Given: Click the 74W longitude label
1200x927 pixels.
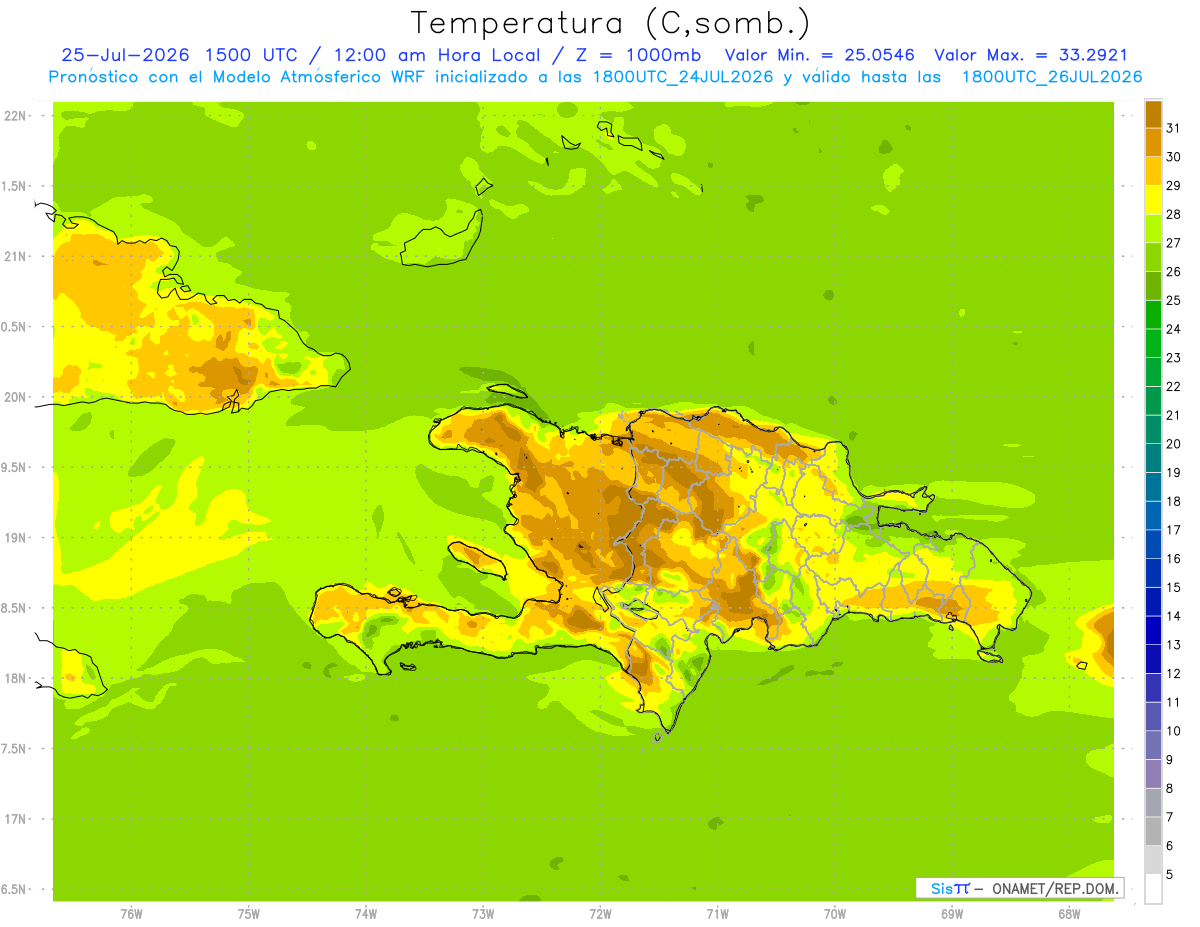Looking at the screenshot, I should (365, 913).
